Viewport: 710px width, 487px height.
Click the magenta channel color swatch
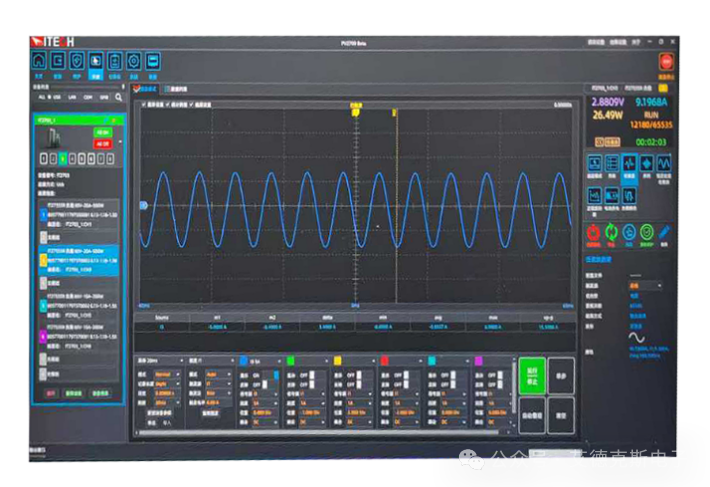coord(479,361)
